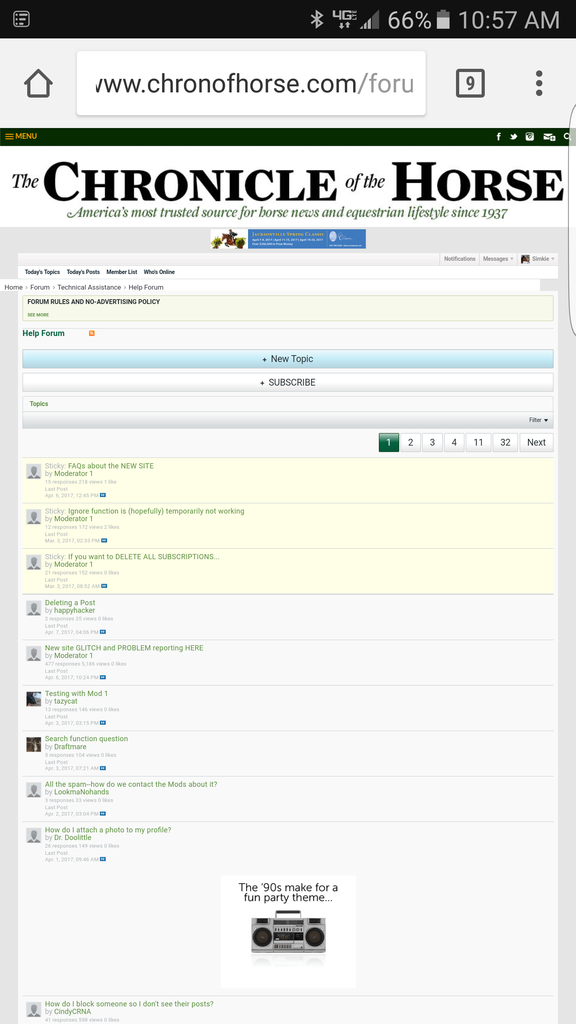Open 'Deleting a Post' topic

[70, 602]
